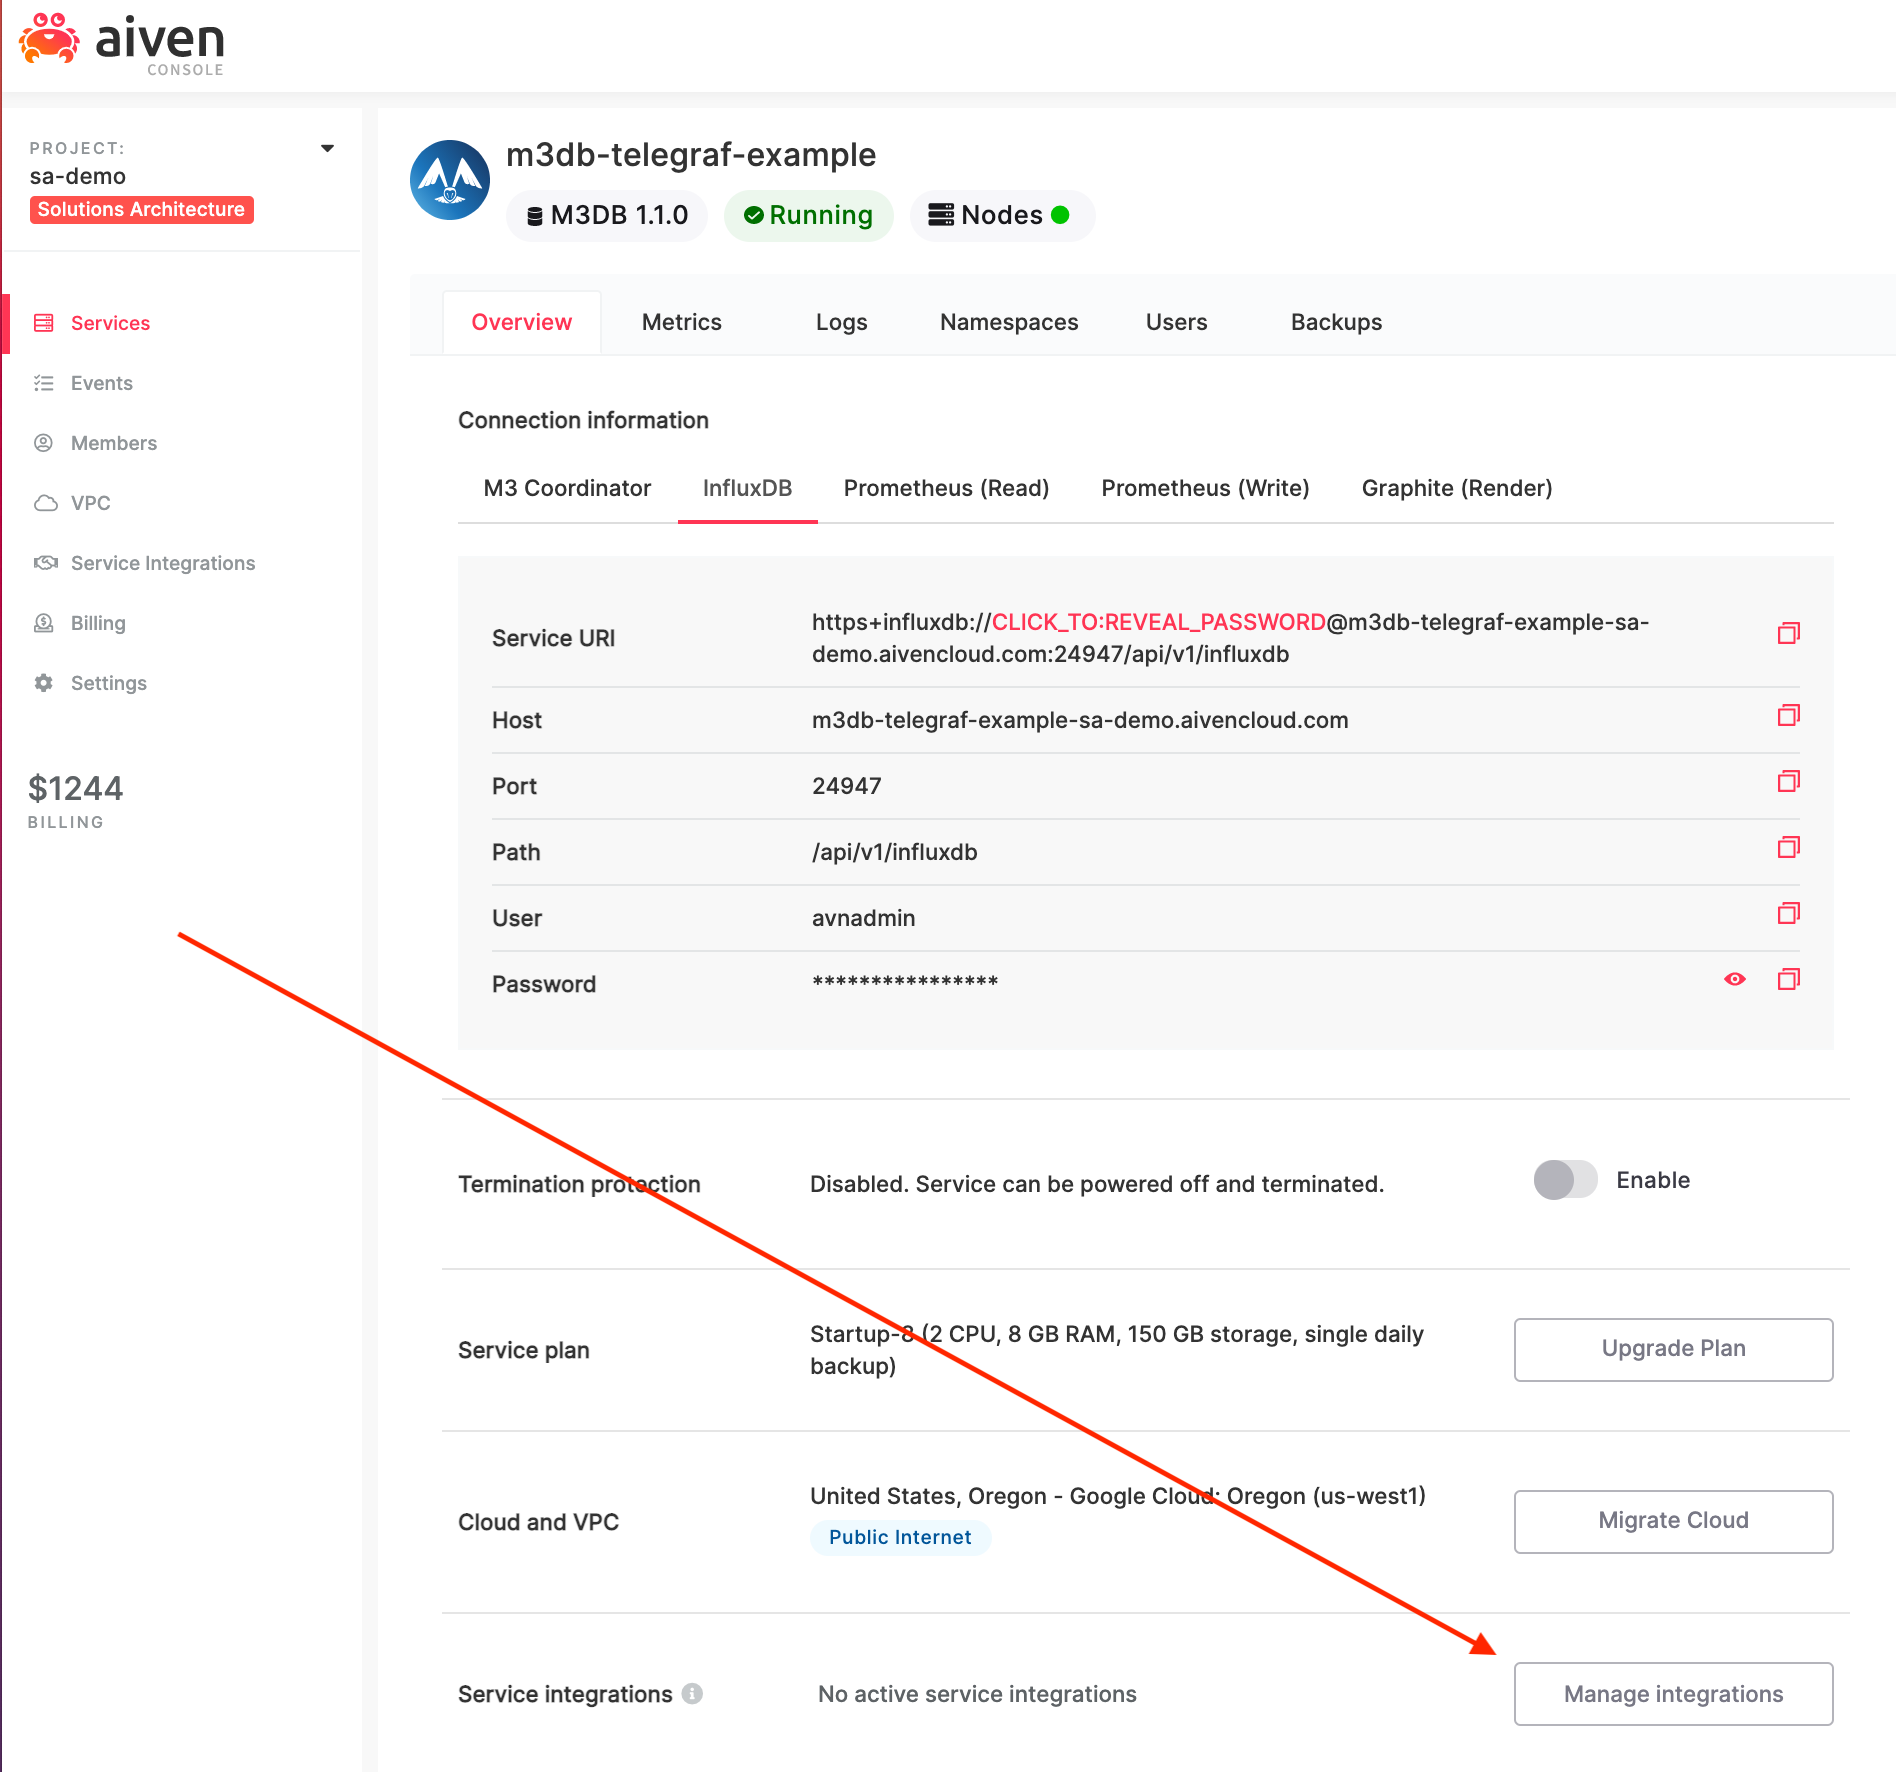Open the Users tab
The width and height of the screenshot is (1896, 1772).
[x=1176, y=322]
